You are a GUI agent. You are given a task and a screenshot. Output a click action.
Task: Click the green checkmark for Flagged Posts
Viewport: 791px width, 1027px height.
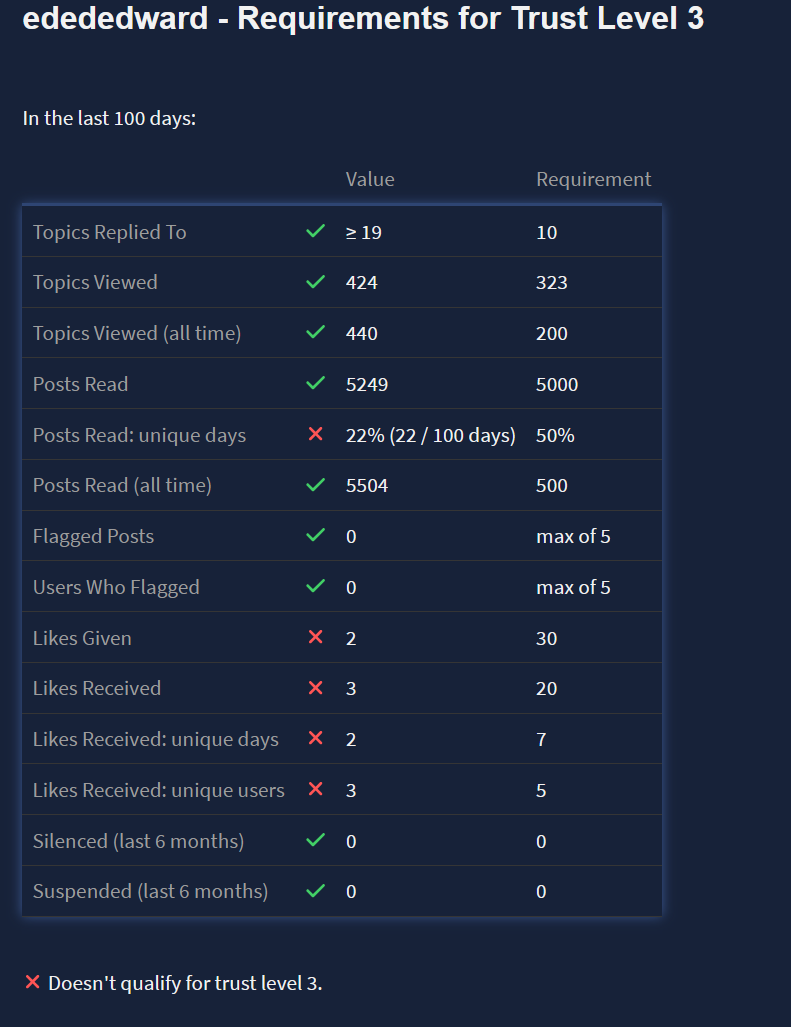pos(316,536)
